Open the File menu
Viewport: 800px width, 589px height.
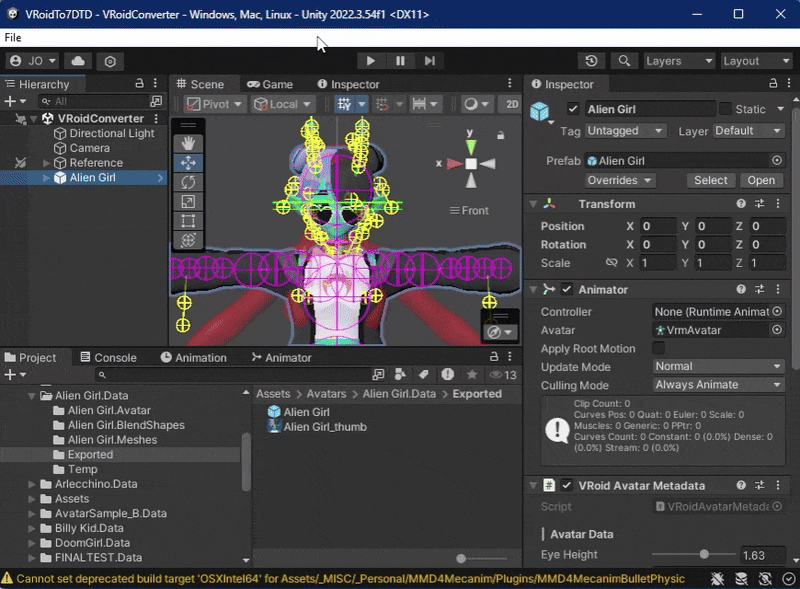click(x=13, y=37)
